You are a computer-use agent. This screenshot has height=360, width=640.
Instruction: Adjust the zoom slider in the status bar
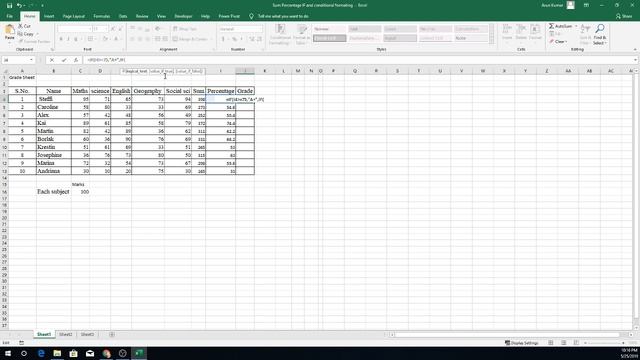pos(605,343)
